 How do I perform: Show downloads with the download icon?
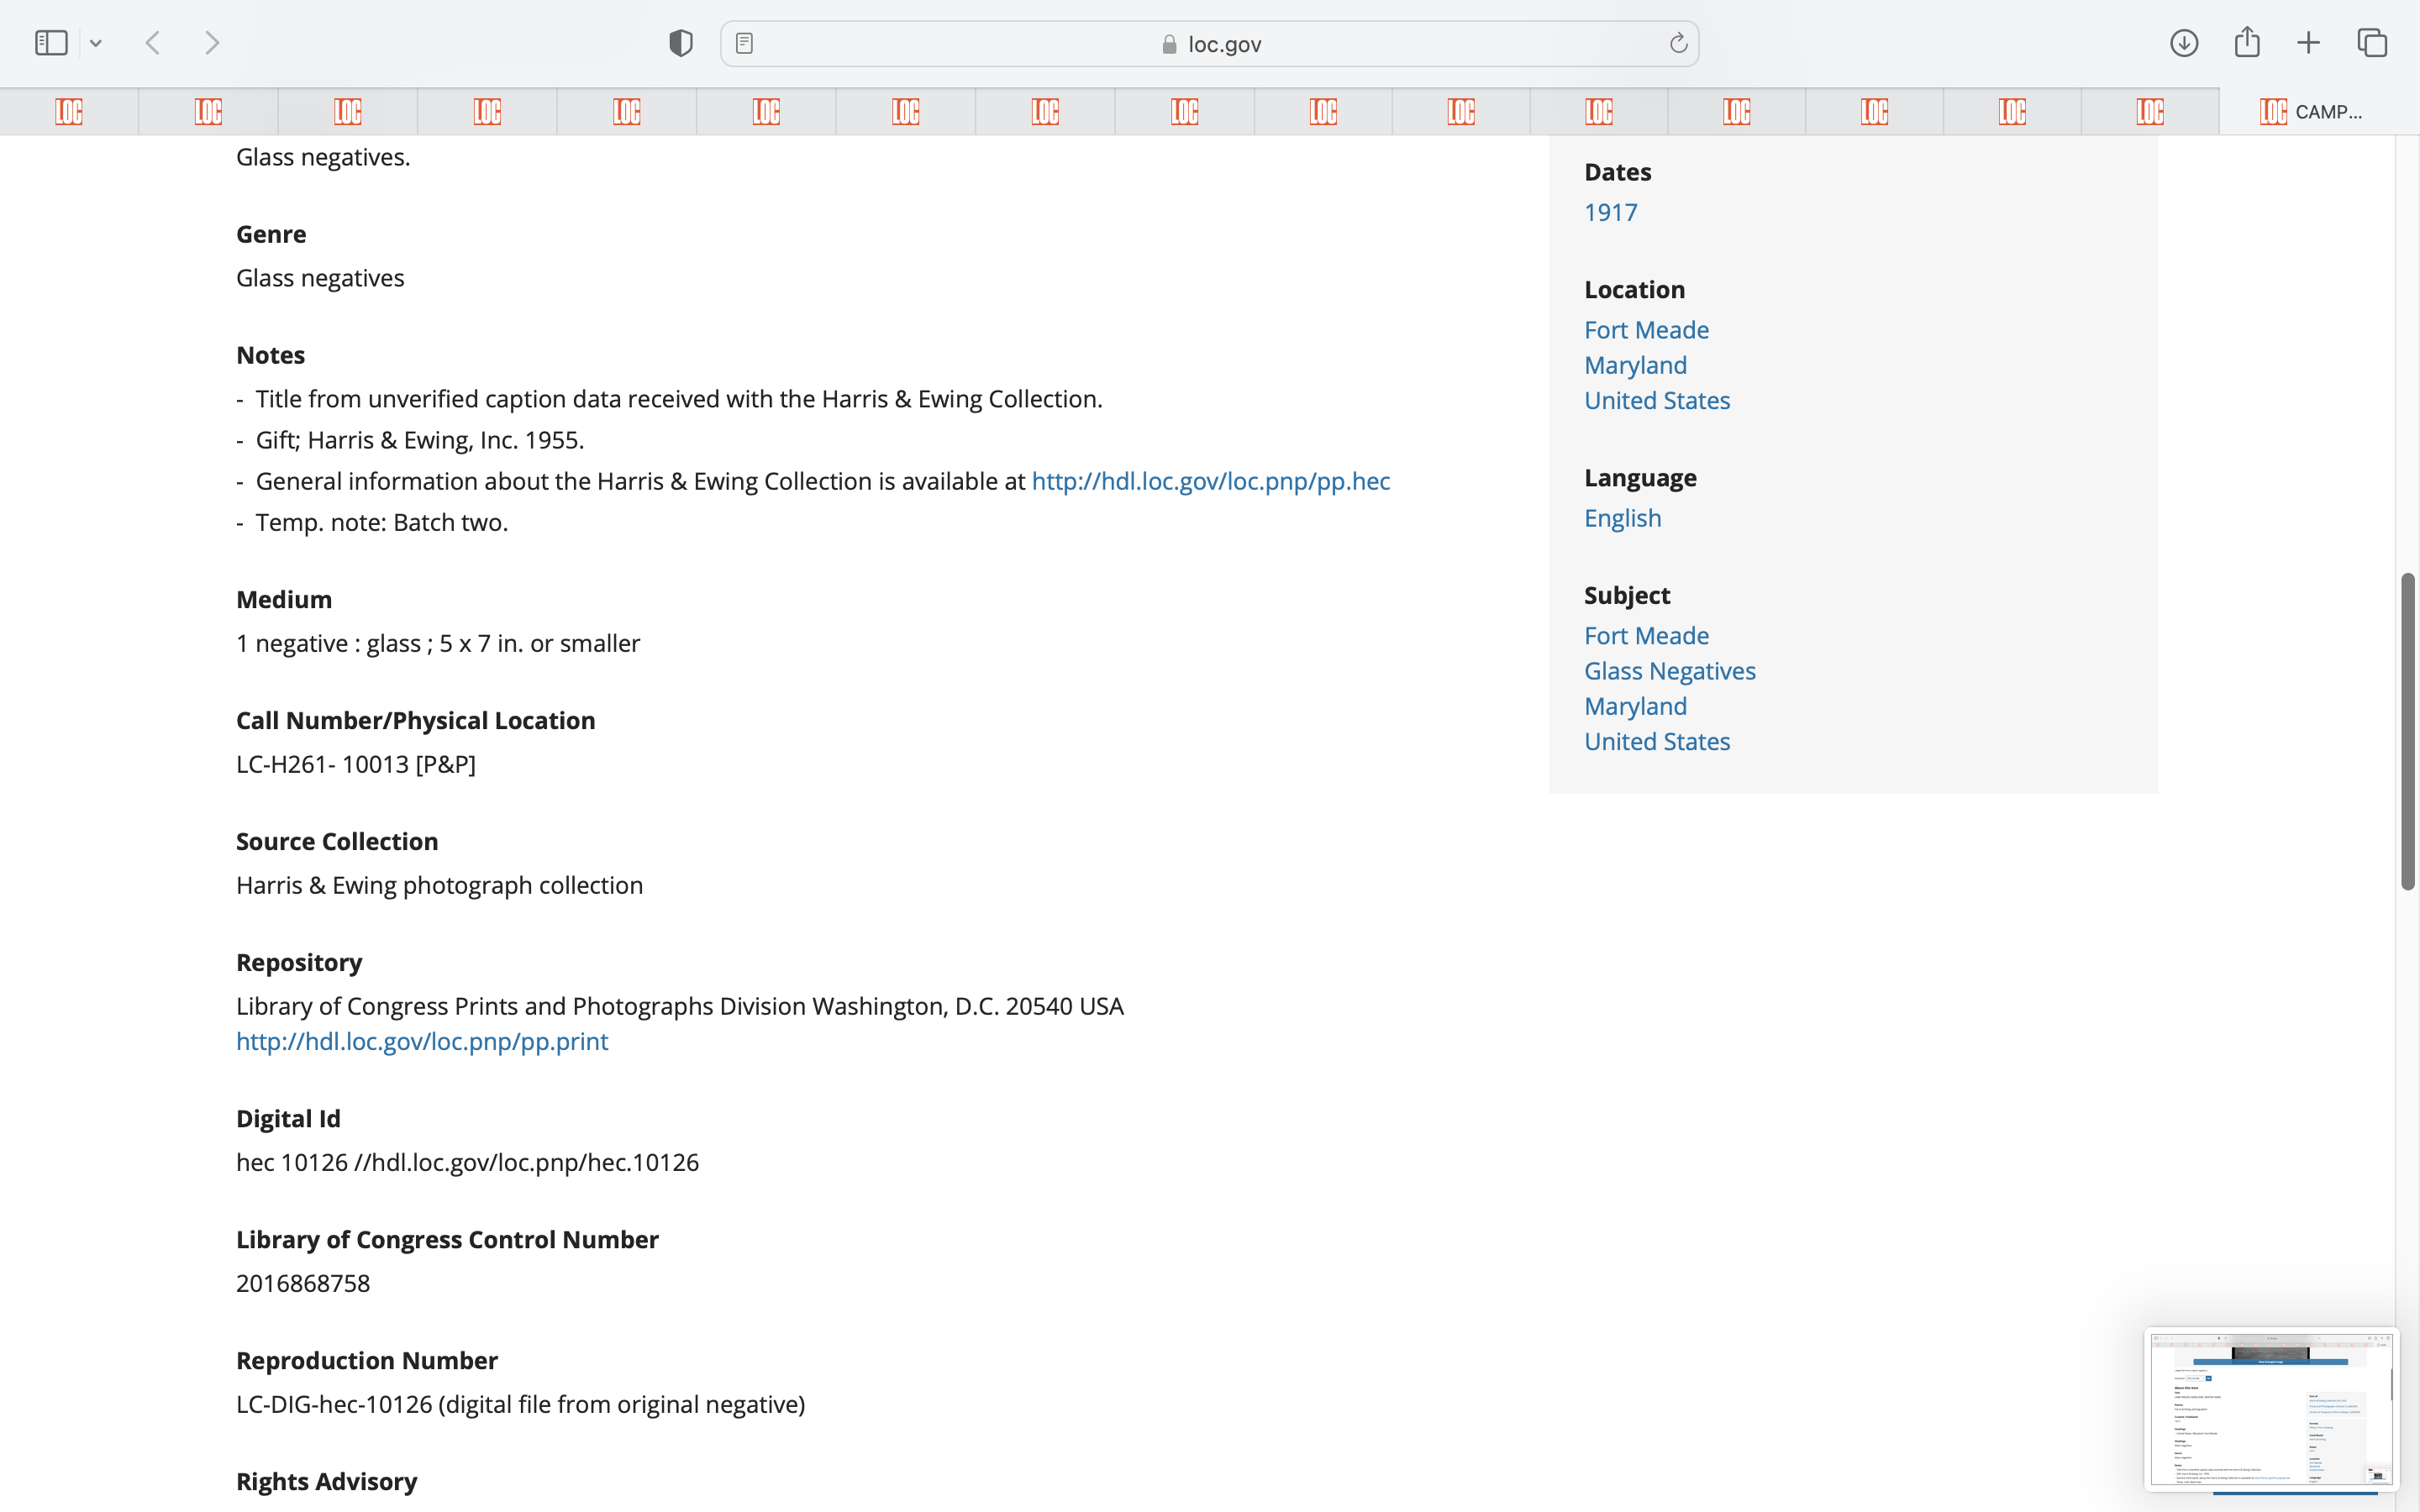(2183, 43)
